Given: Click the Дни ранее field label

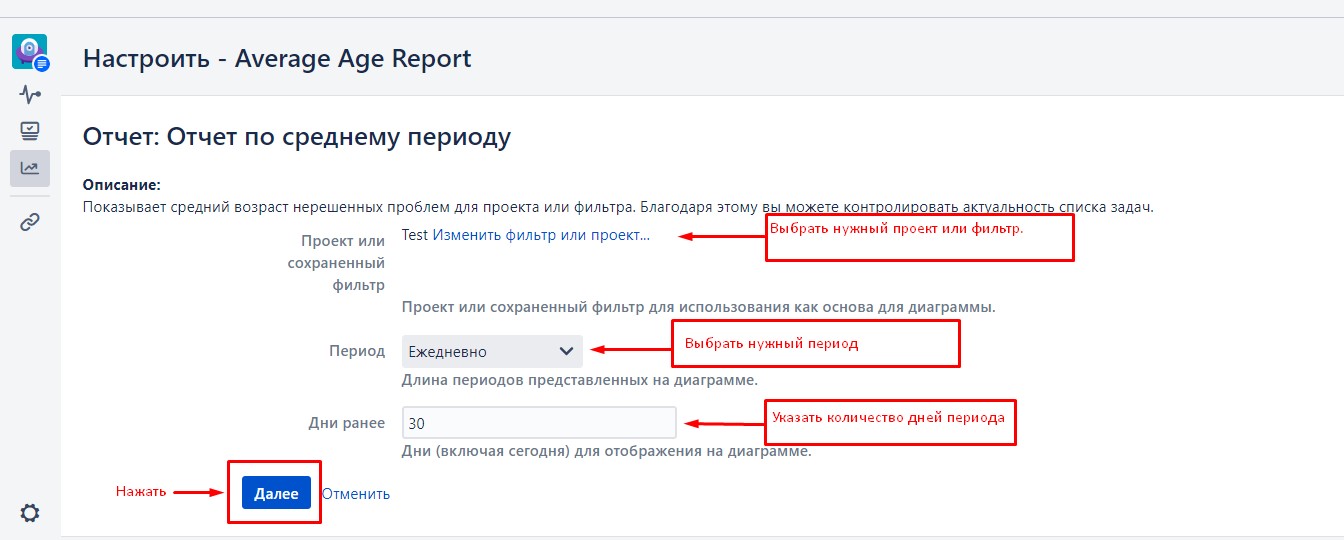Looking at the screenshot, I should [347, 423].
